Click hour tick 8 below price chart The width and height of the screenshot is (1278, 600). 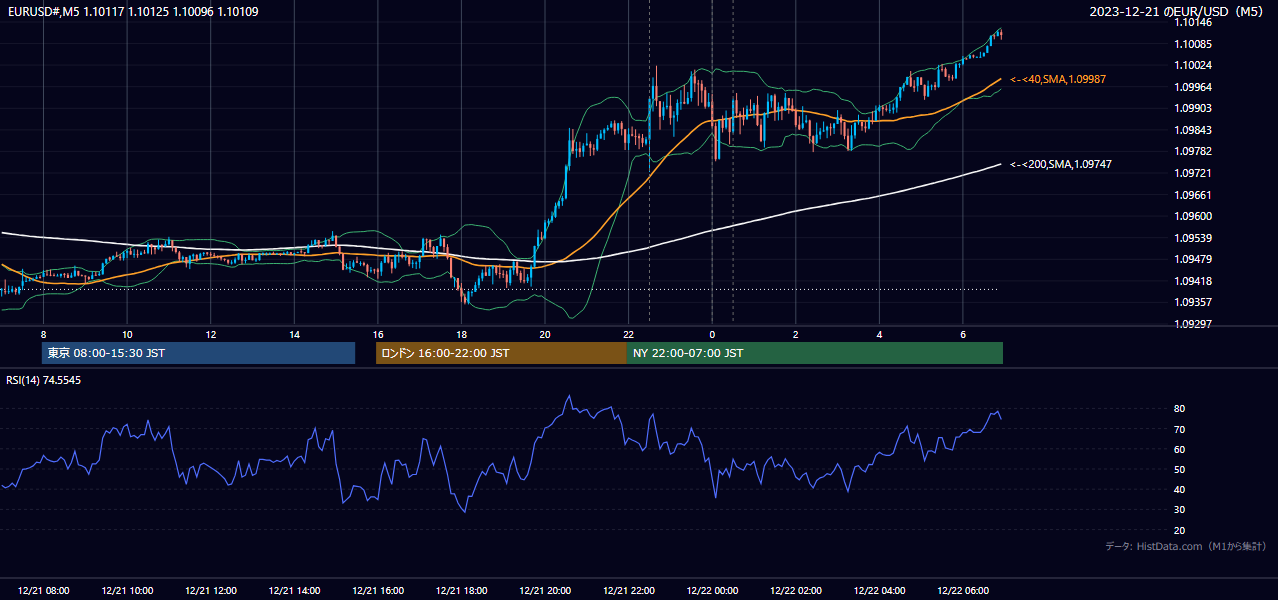(x=44, y=334)
